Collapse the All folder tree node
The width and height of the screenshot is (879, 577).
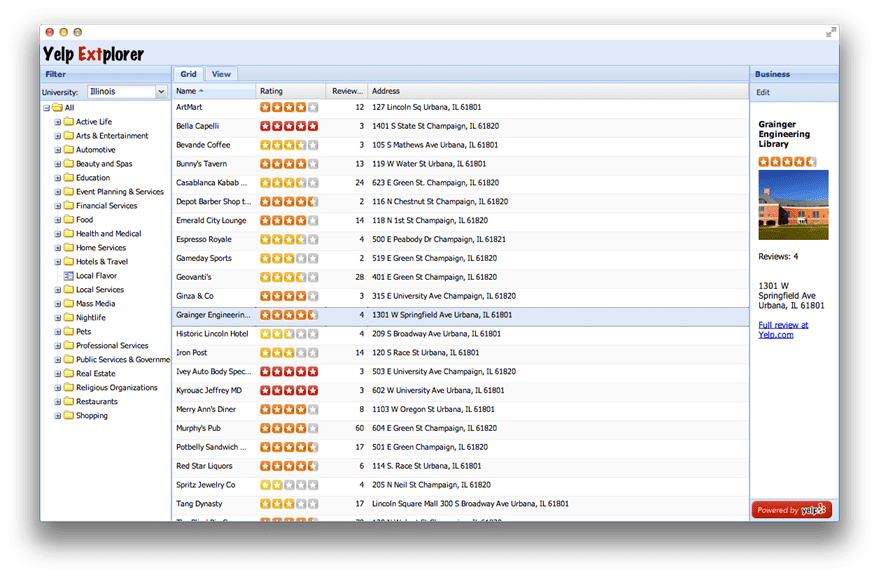tap(47, 108)
